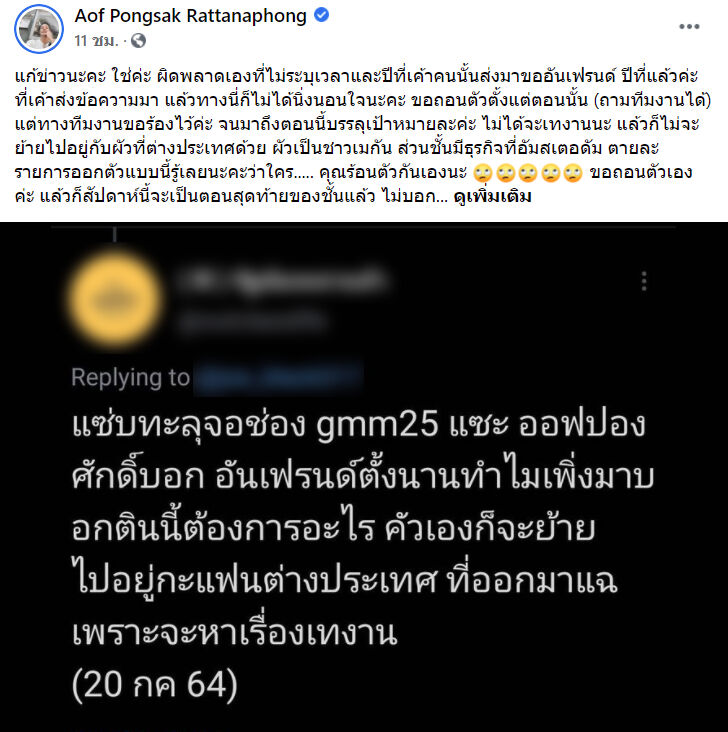This screenshot has height=732, width=728.
Task: Open the Aof Pongsak Rattanaphong profile link
Action: pyautogui.click(x=191, y=16)
